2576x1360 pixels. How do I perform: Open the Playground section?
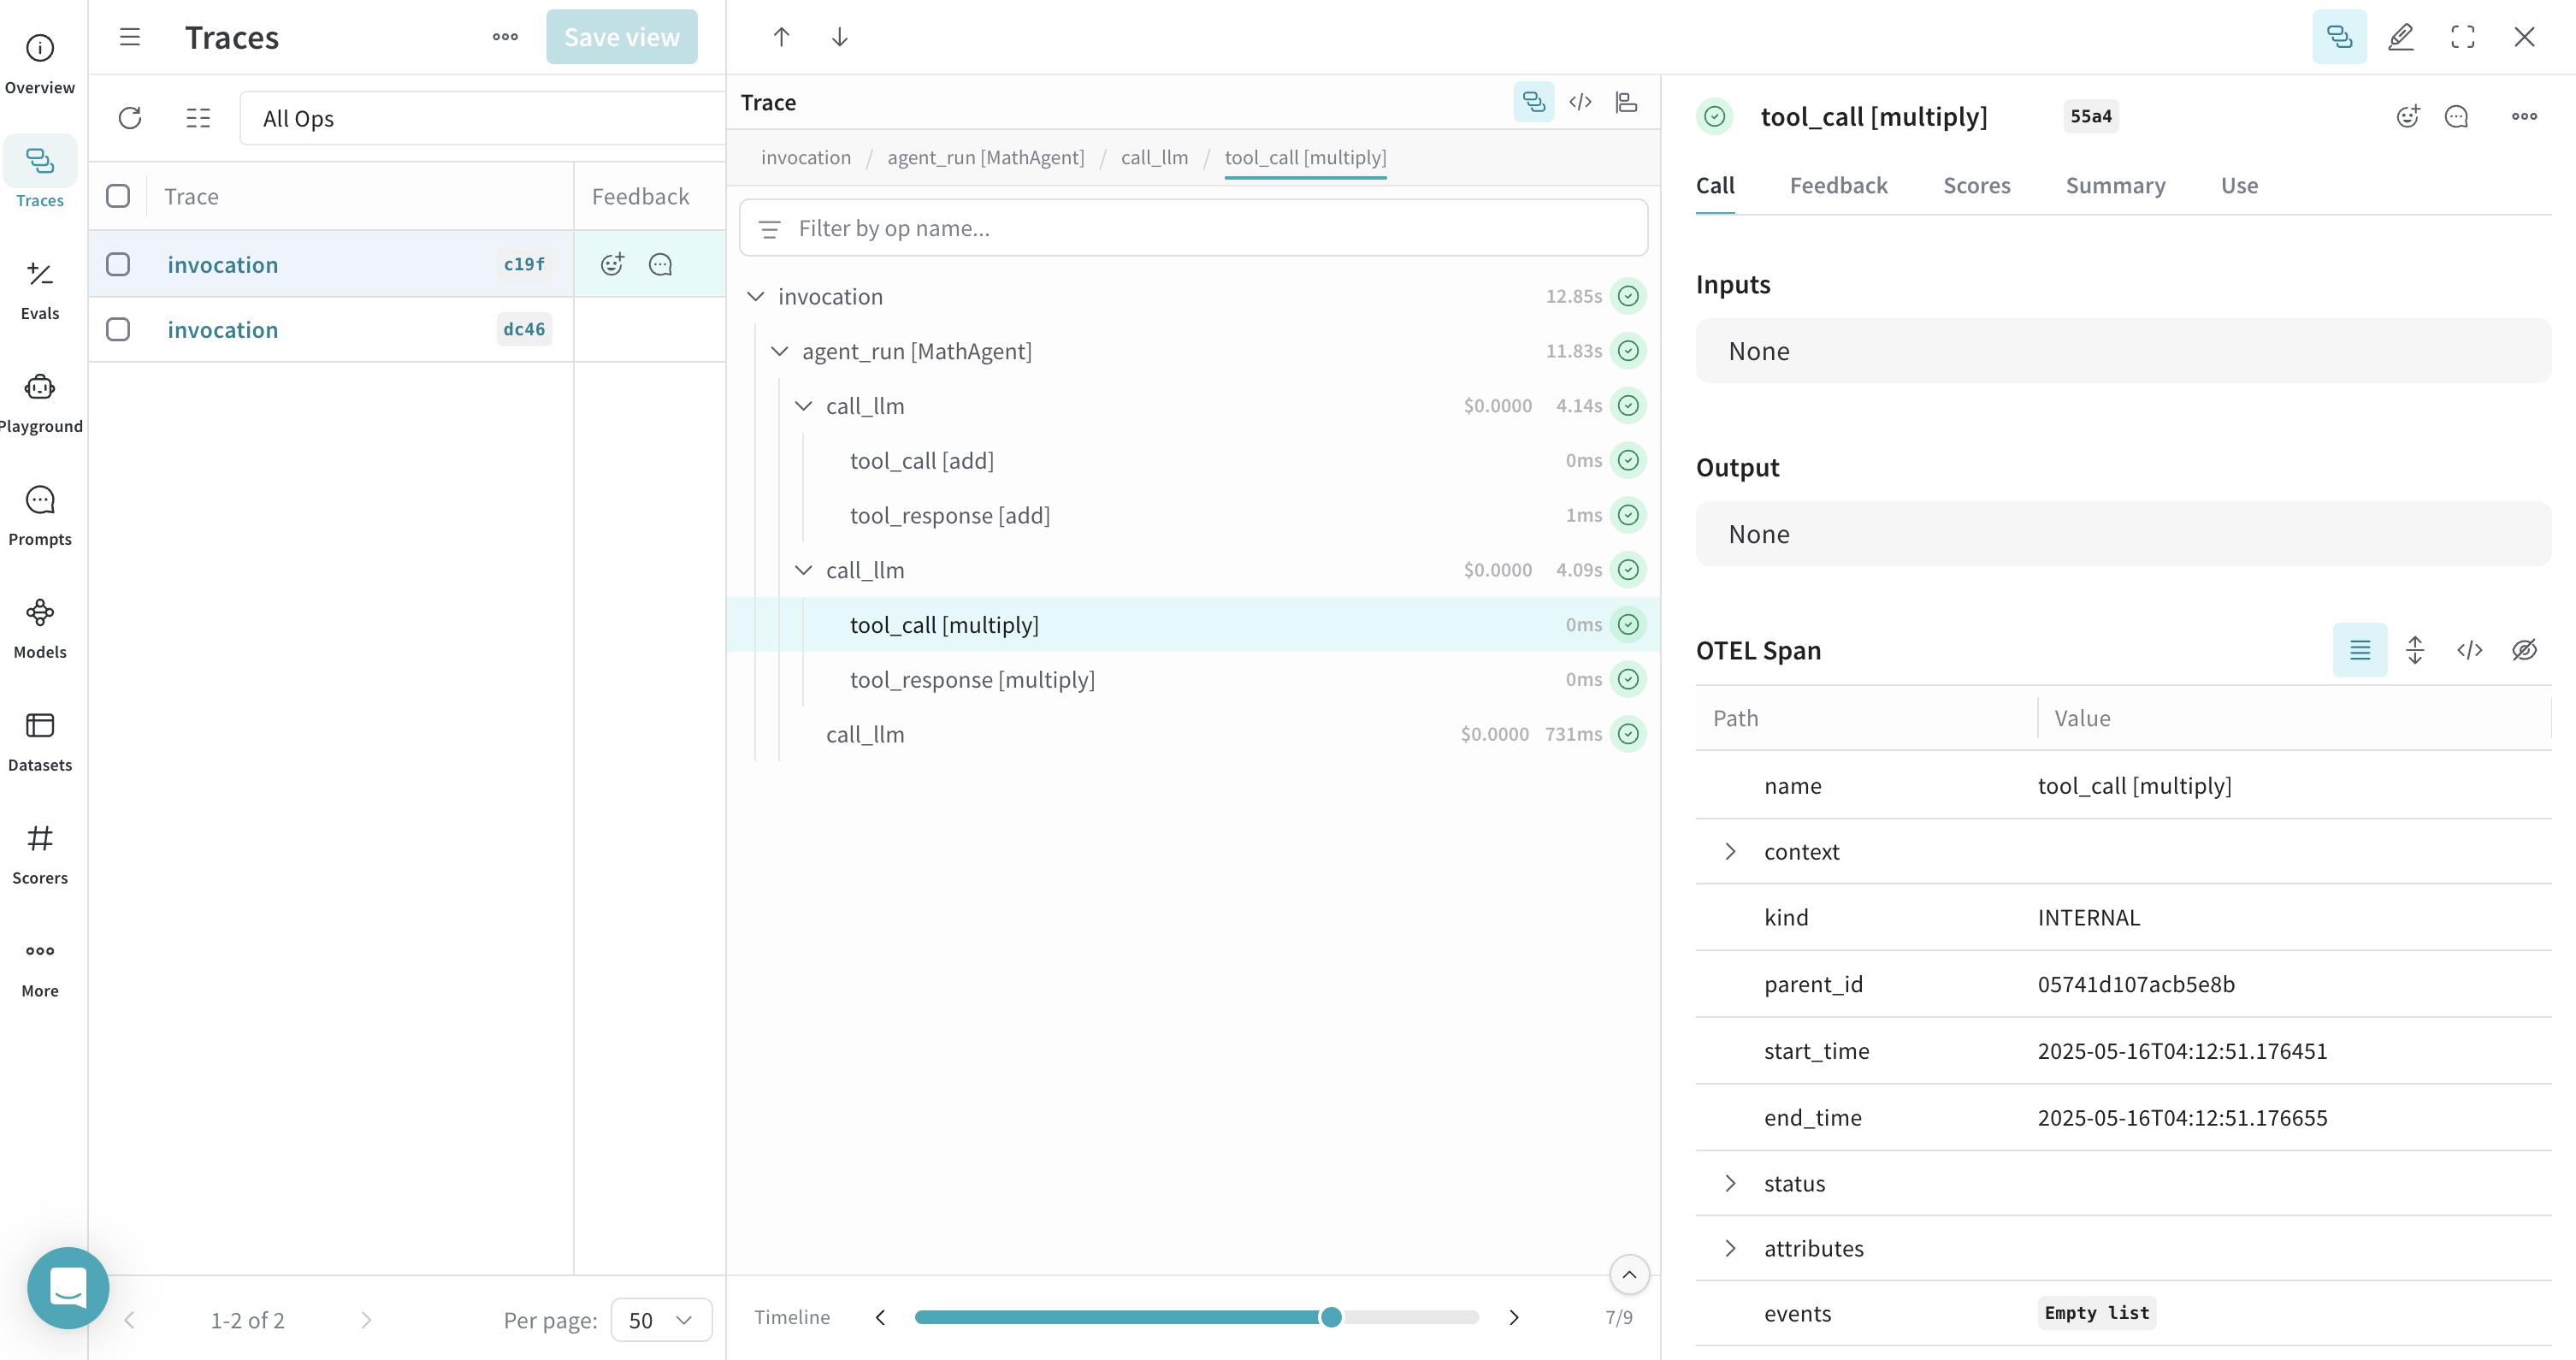click(40, 403)
